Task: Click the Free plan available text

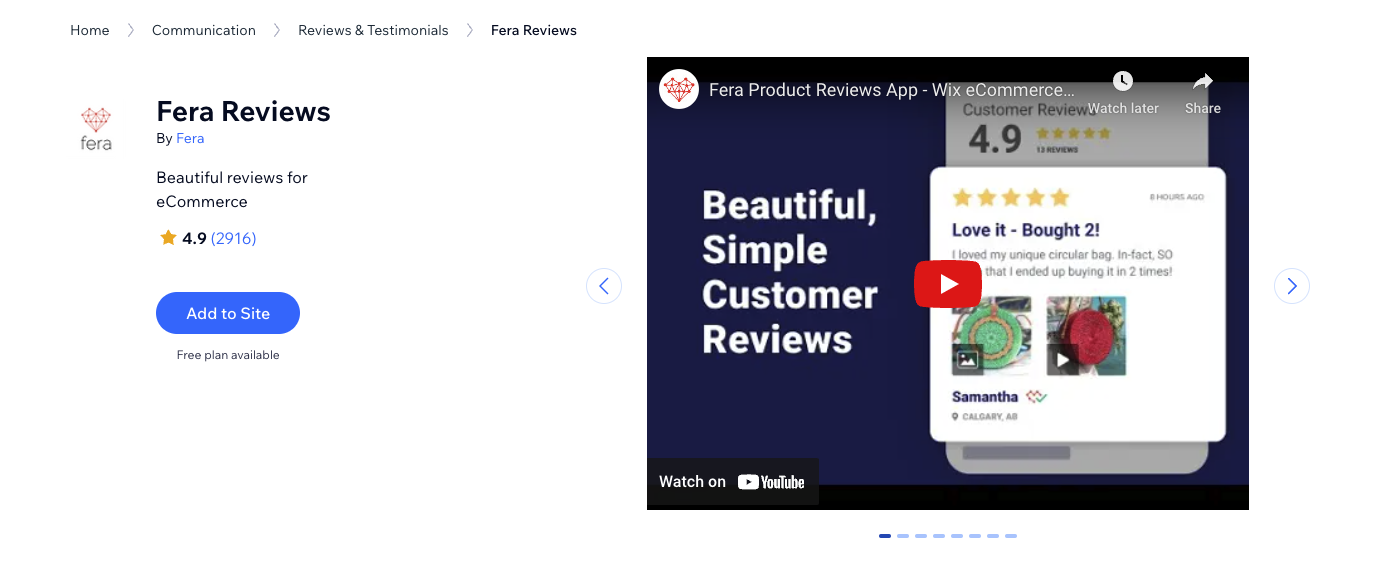Action: pos(228,355)
